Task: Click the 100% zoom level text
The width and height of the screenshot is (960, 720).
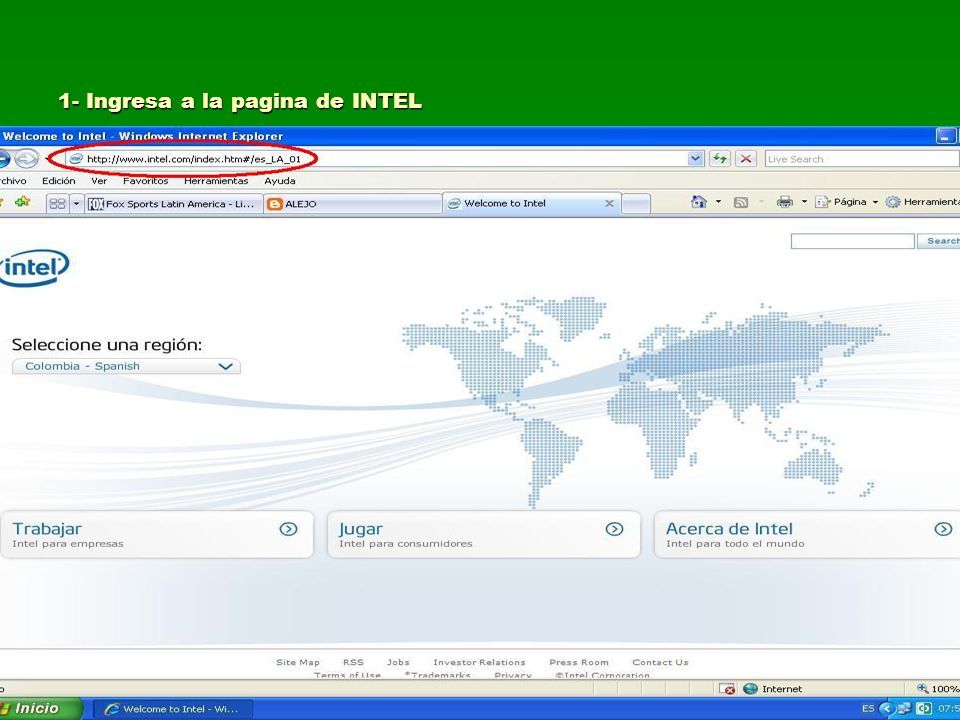Action: coord(945,689)
